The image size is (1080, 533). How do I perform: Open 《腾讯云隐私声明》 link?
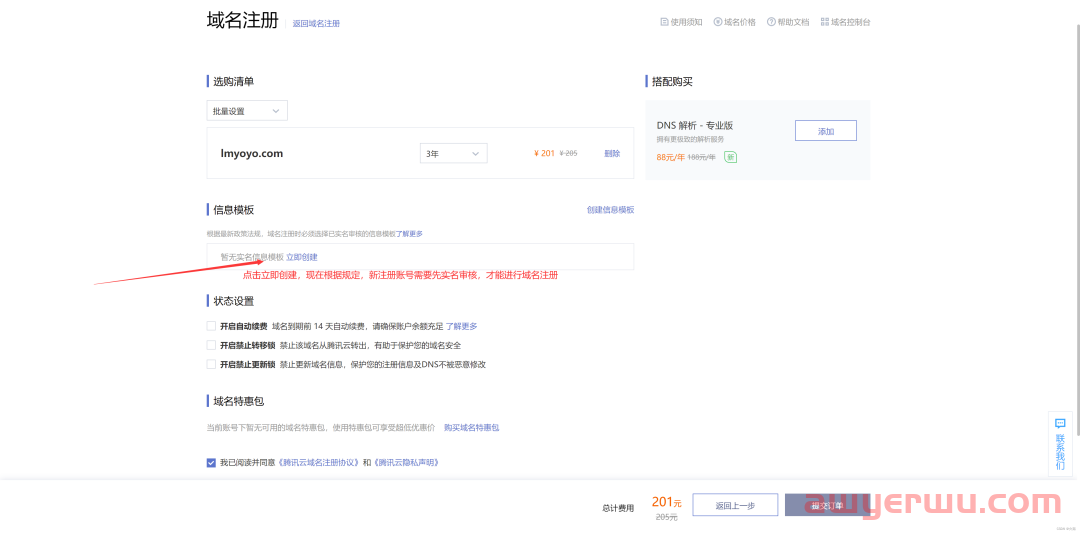(x=406, y=463)
